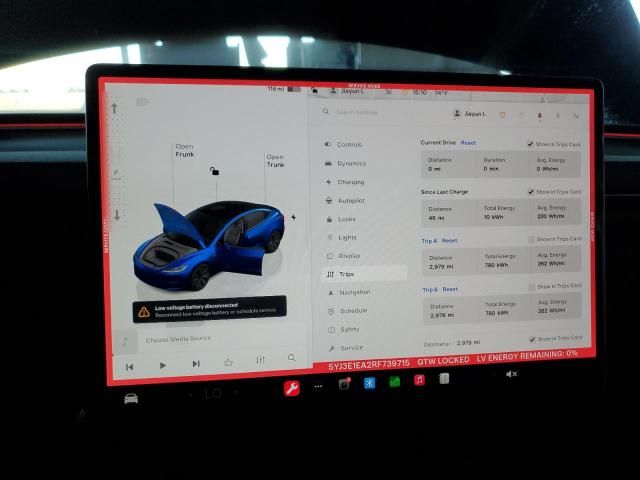Open the Controls settings menu

pyautogui.click(x=349, y=145)
